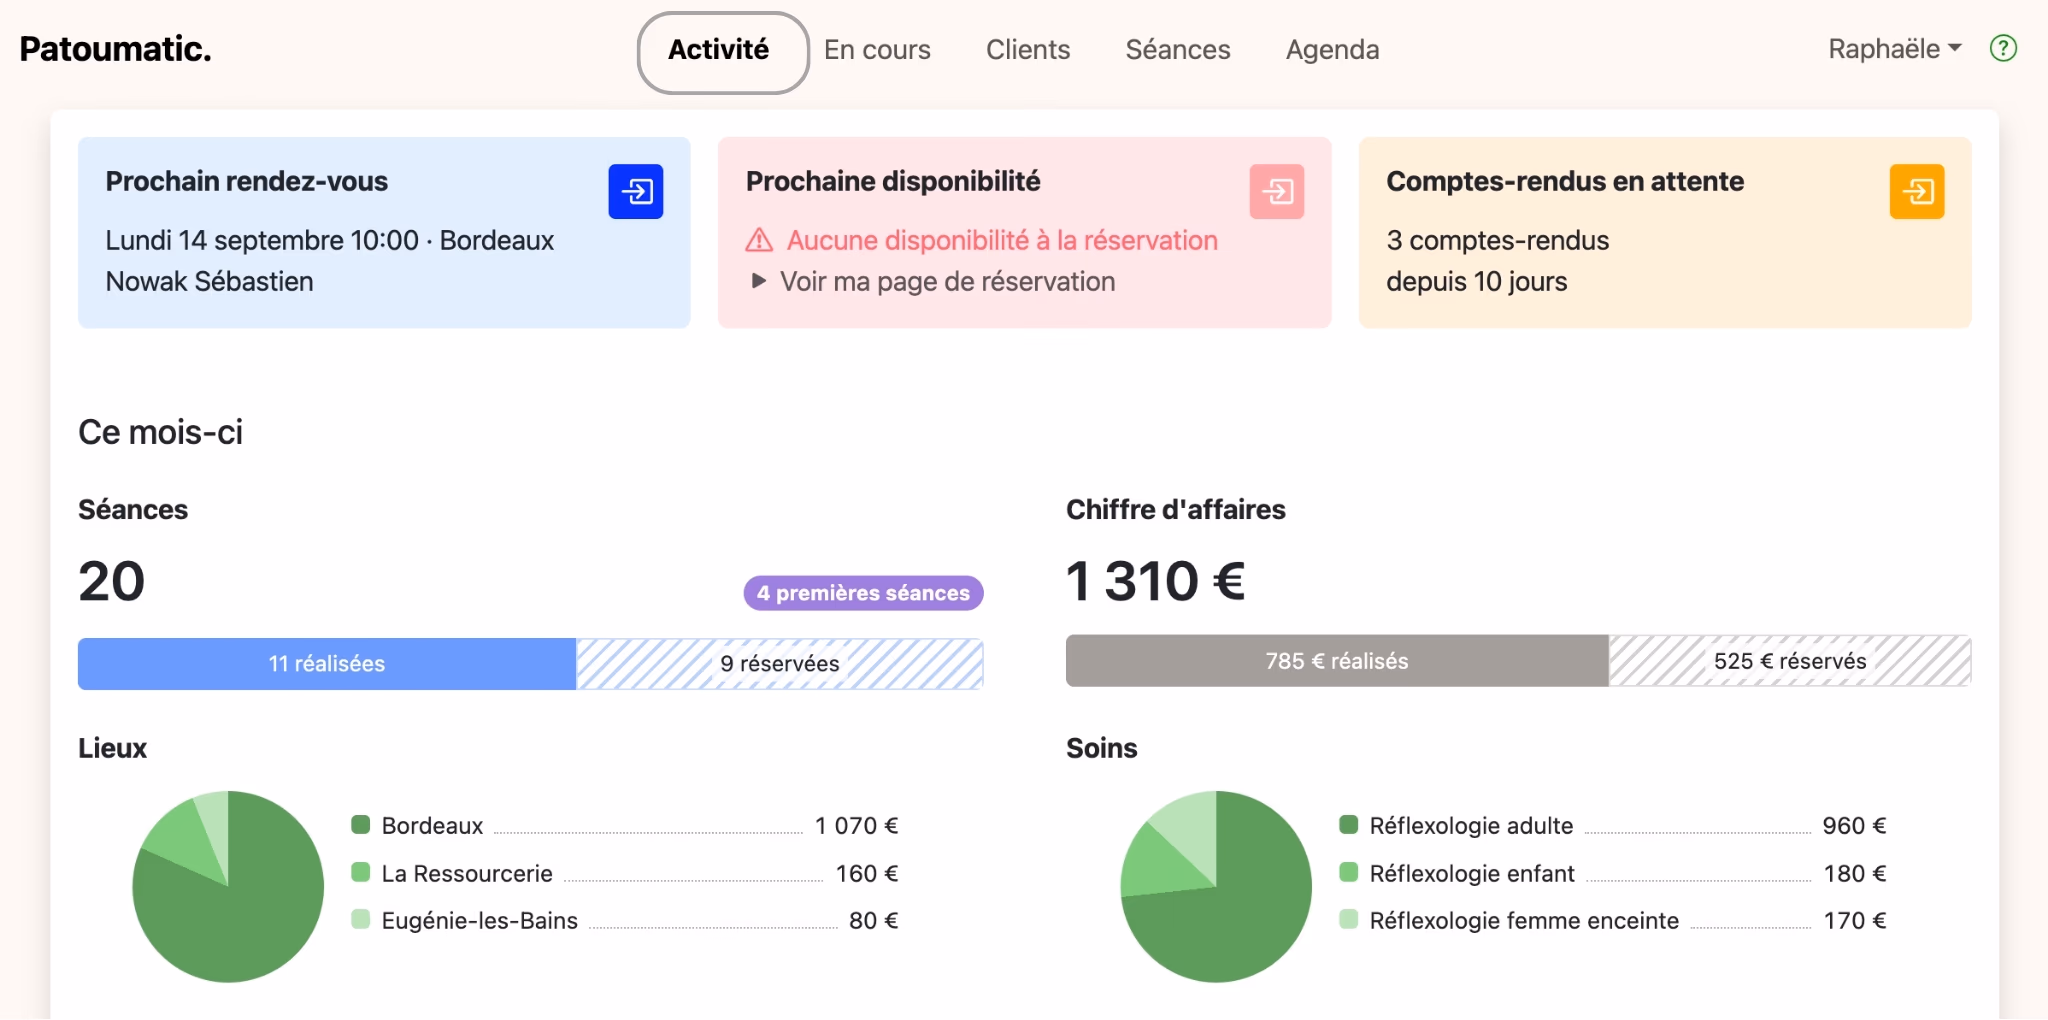Viewport: 2048px width, 1020px height.
Task: Click the Soins pie chart
Action: pyautogui.click(x=1216, y=887)
